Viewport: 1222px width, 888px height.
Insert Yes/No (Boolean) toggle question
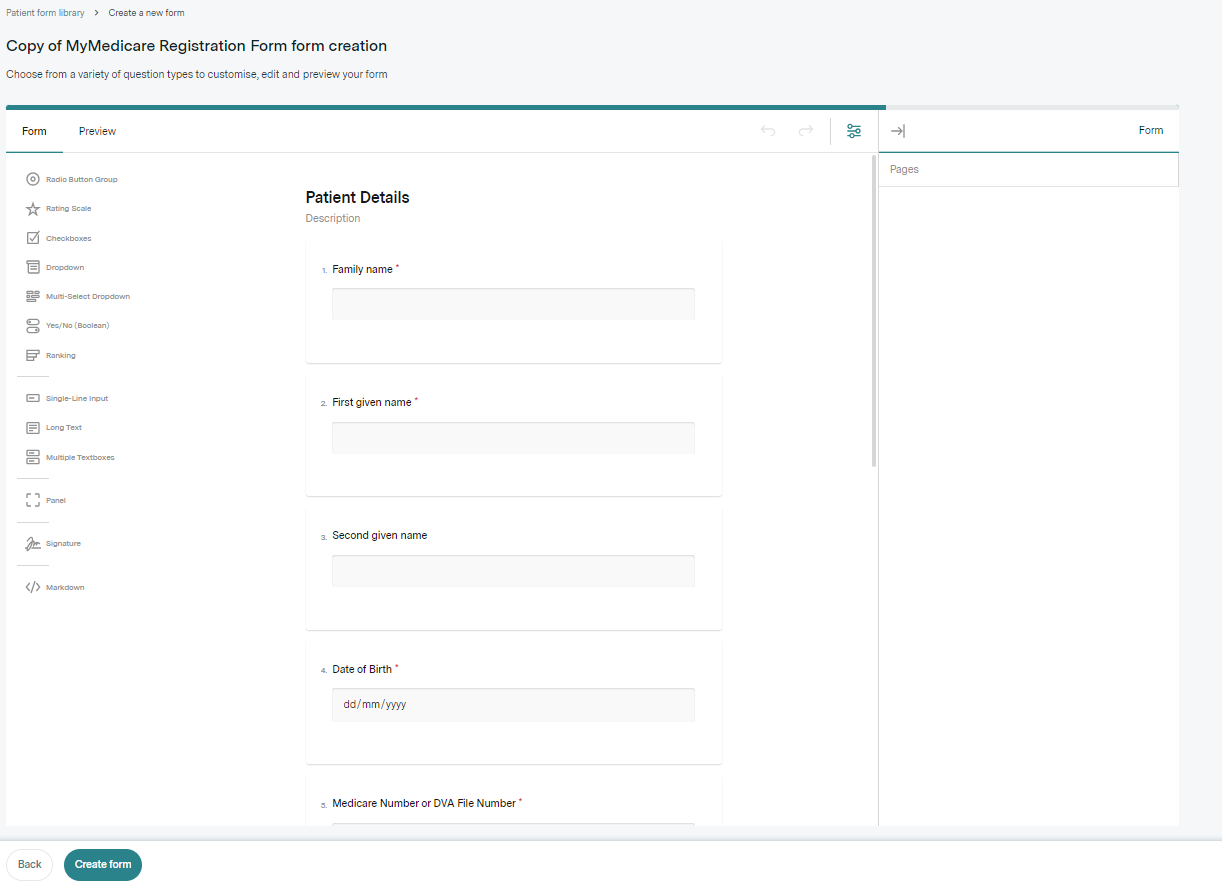point(77,326)
